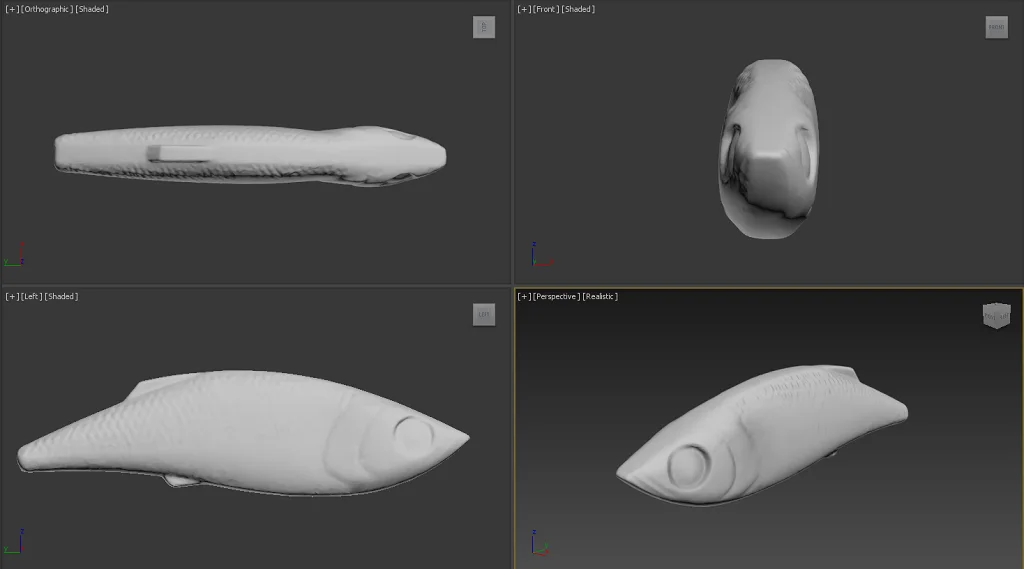The width and height of the screenshot is (1024, 569).
Task: Select the fish model in the Left viewport
Action: pos(250,430)
